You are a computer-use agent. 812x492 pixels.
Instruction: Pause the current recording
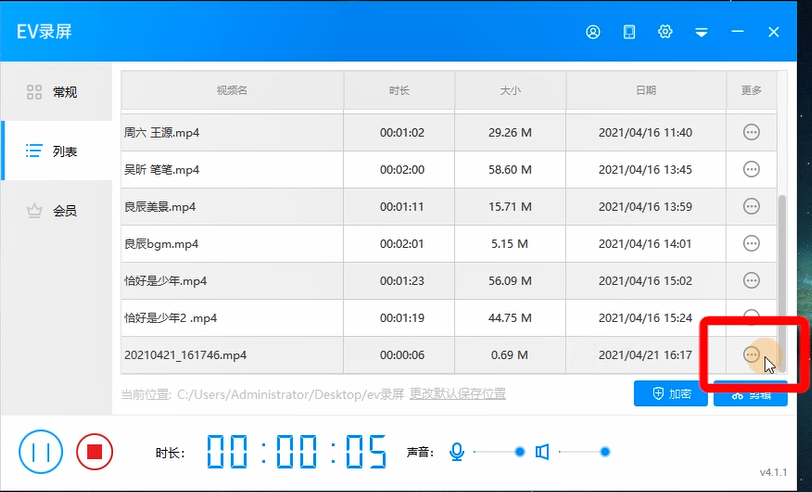click(x=41, y=452)
